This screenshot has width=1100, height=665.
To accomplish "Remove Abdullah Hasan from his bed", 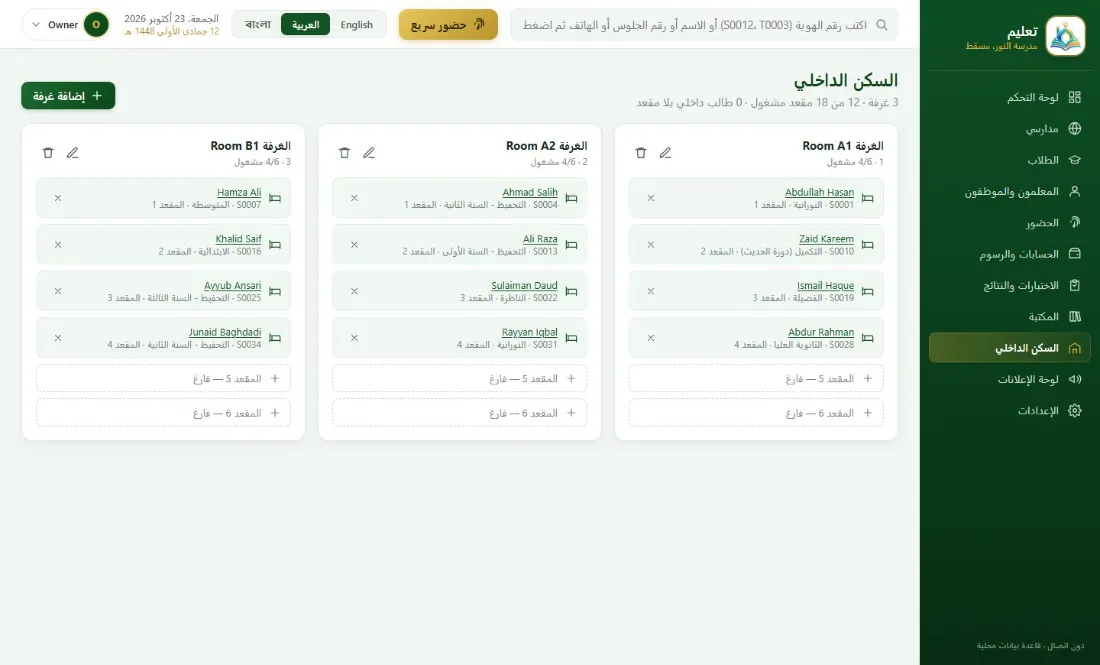I will (x=650, y=198).
